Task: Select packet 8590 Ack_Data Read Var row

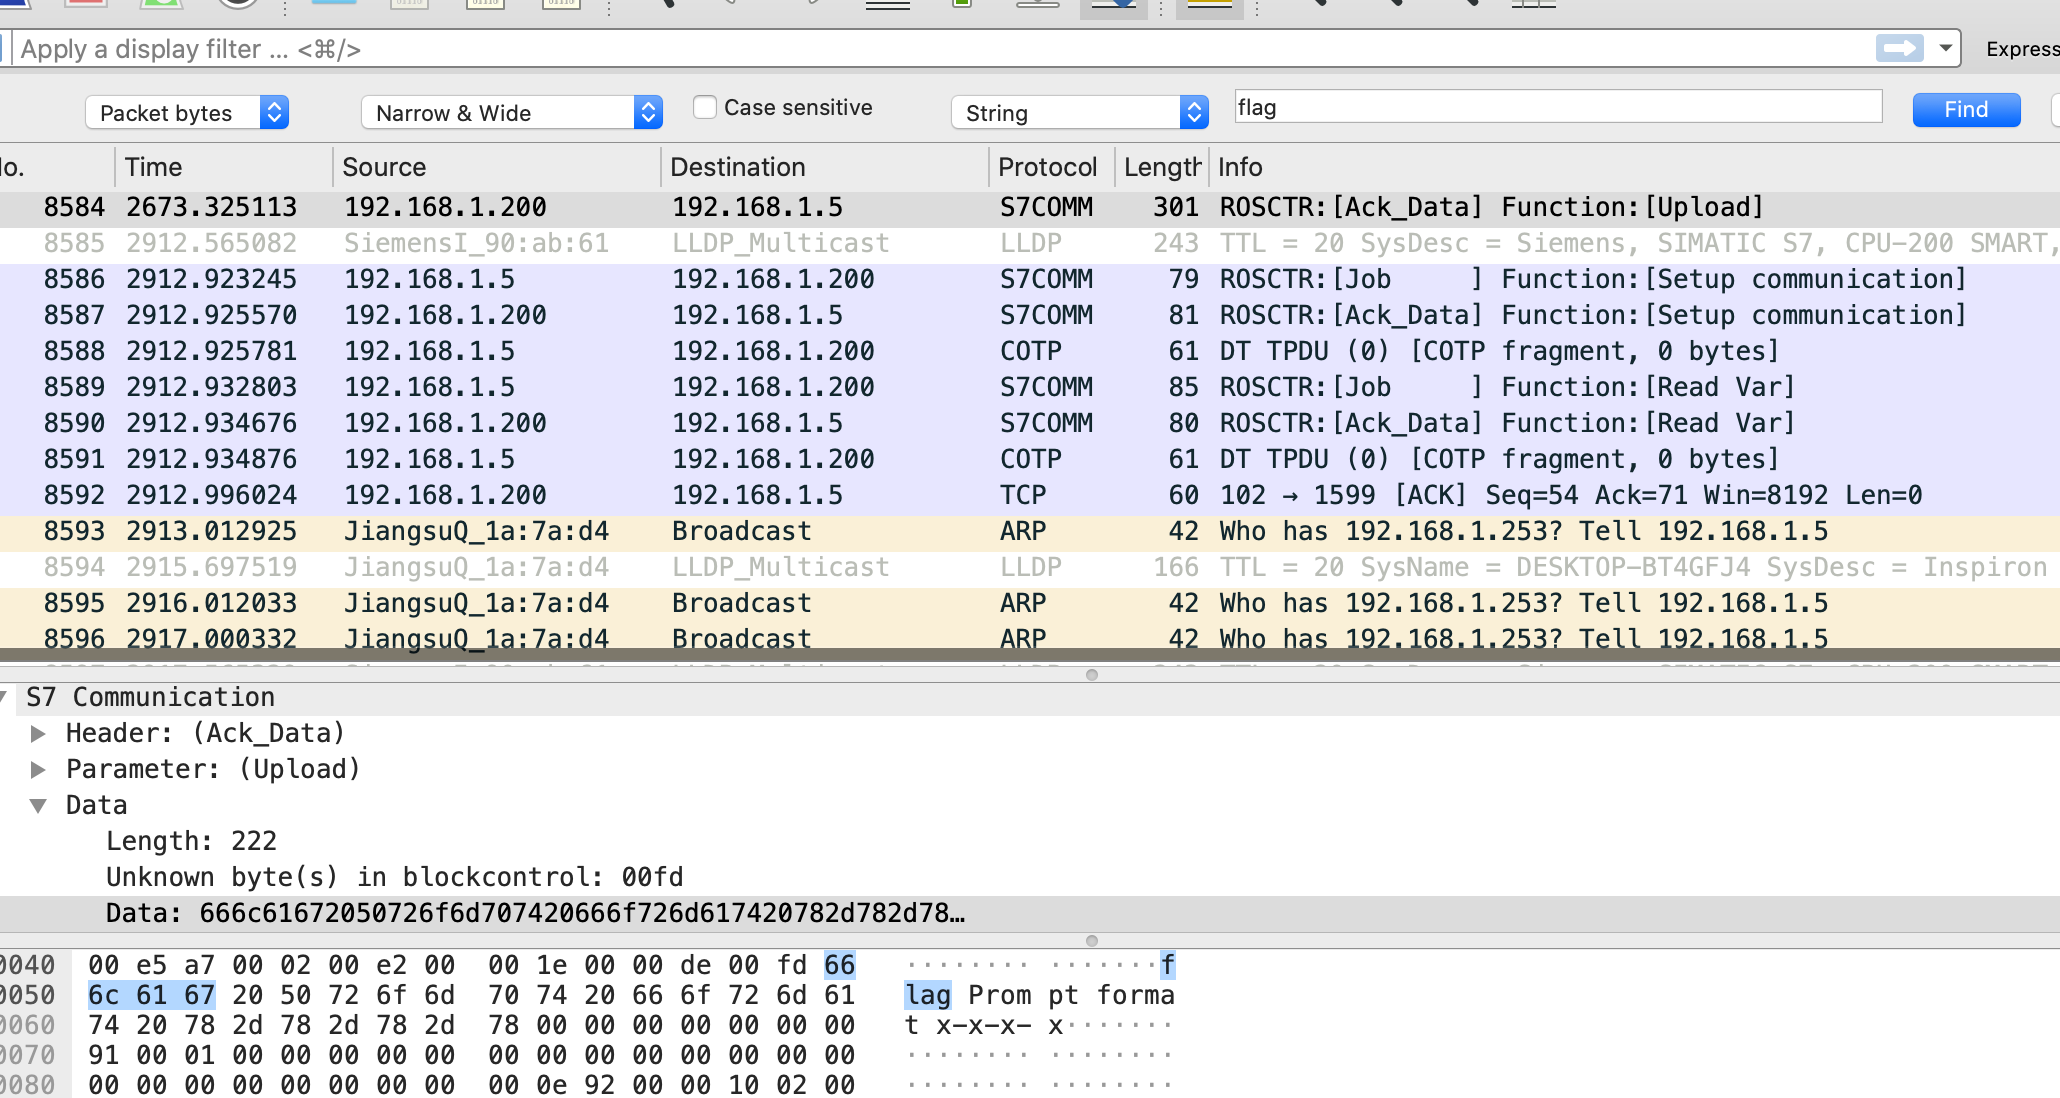Action: click(1030, 423)
